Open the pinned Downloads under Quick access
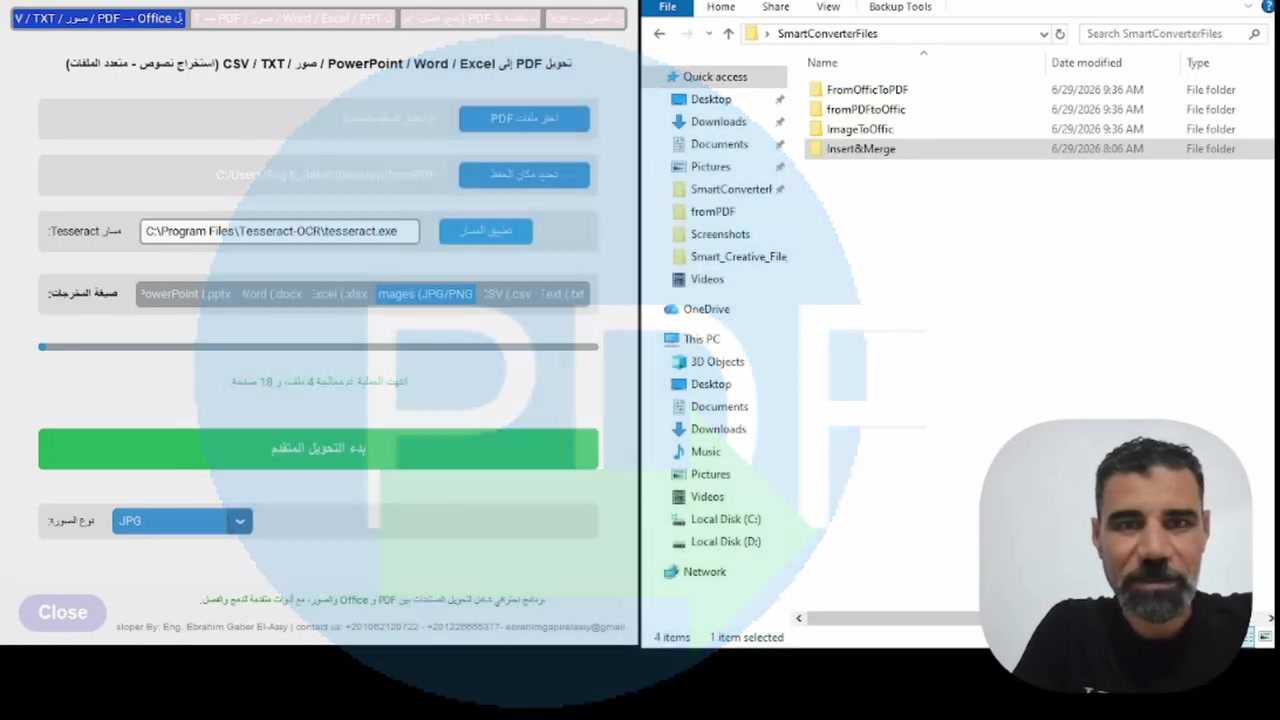1280x720 pixels. pyautogui.click(x=718, y=122)
